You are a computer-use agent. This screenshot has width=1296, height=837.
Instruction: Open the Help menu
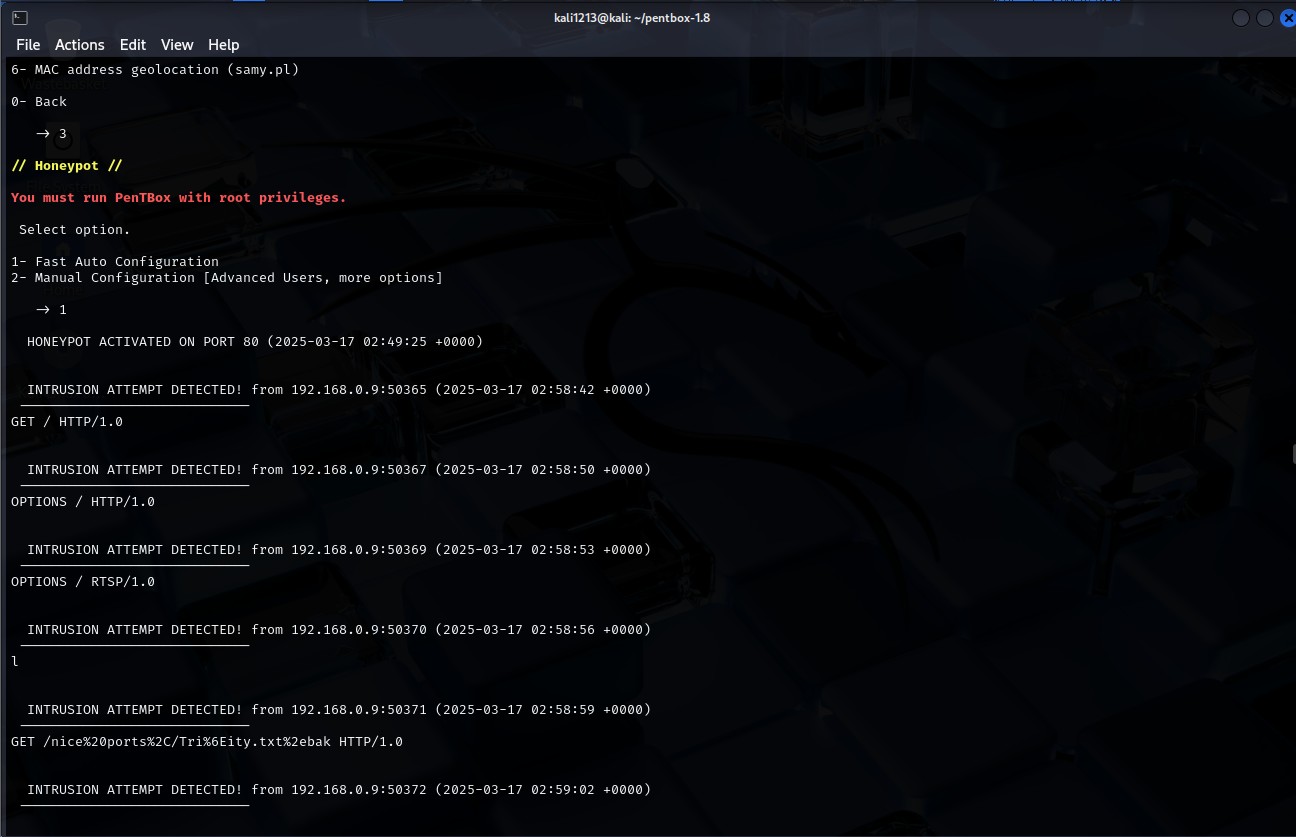point(223,44)
